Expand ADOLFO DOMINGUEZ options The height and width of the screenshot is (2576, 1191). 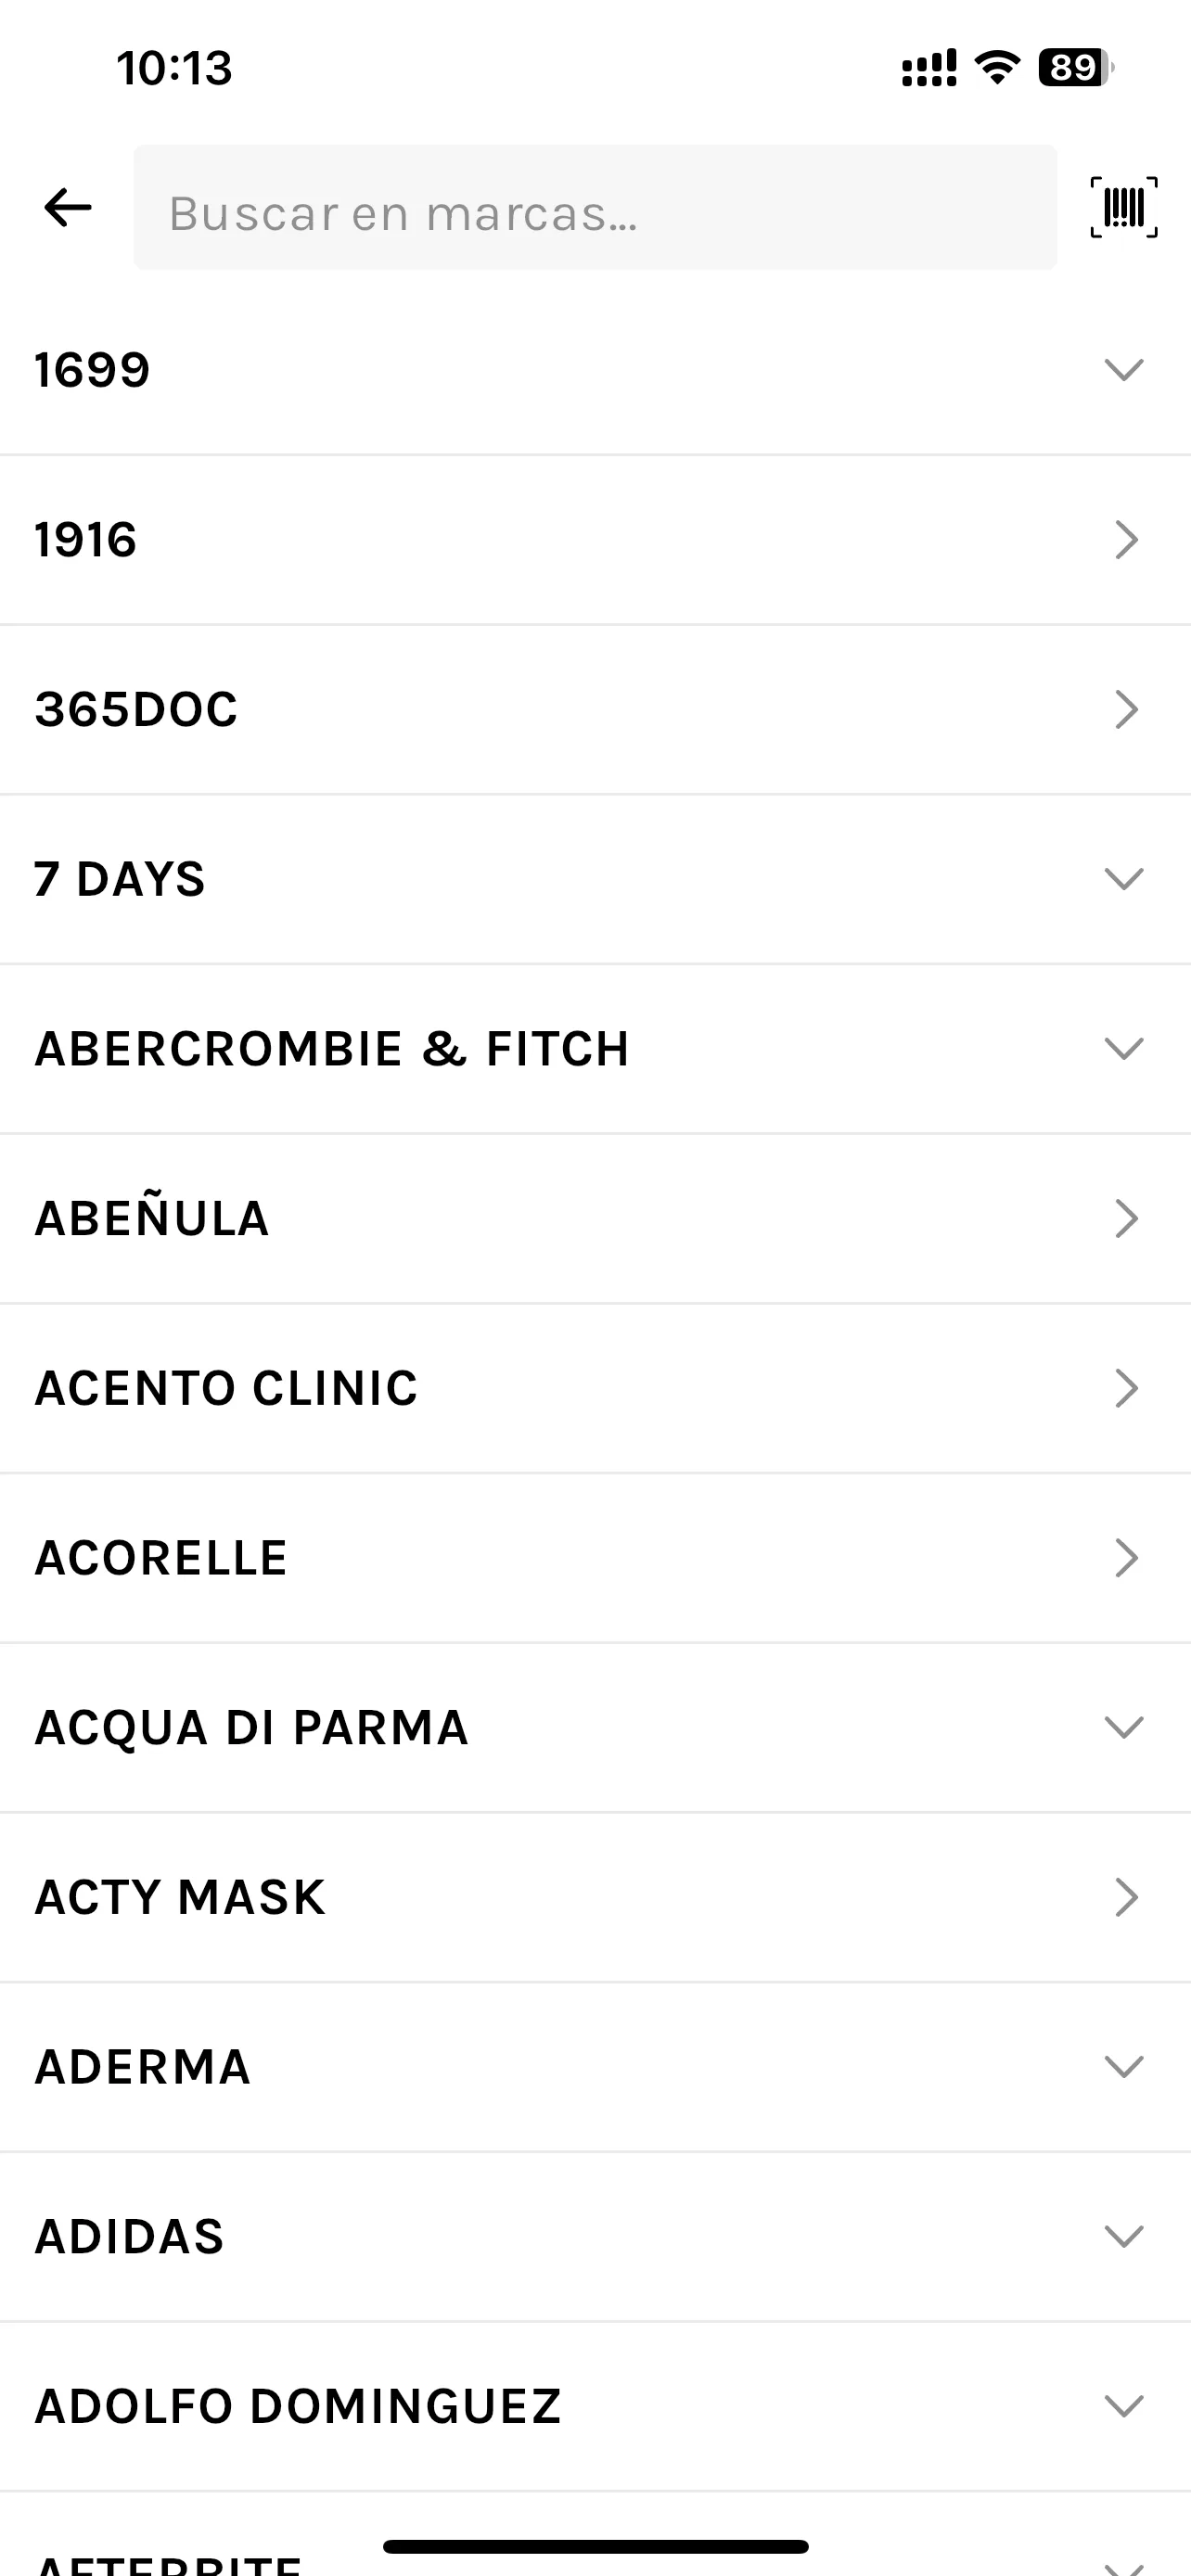pos(1124,2406)
